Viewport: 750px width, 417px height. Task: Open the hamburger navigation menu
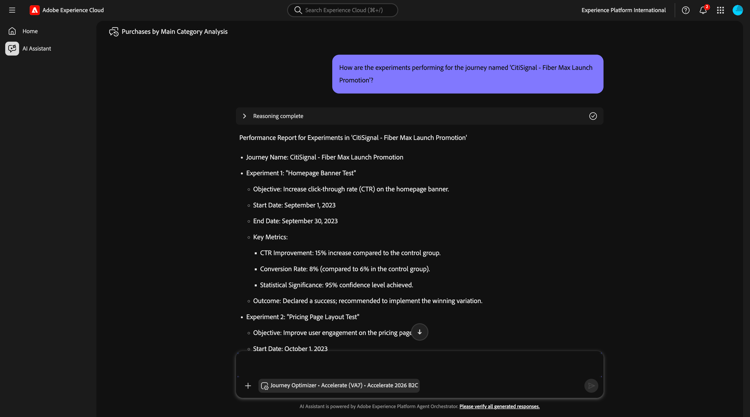[12, 10]
